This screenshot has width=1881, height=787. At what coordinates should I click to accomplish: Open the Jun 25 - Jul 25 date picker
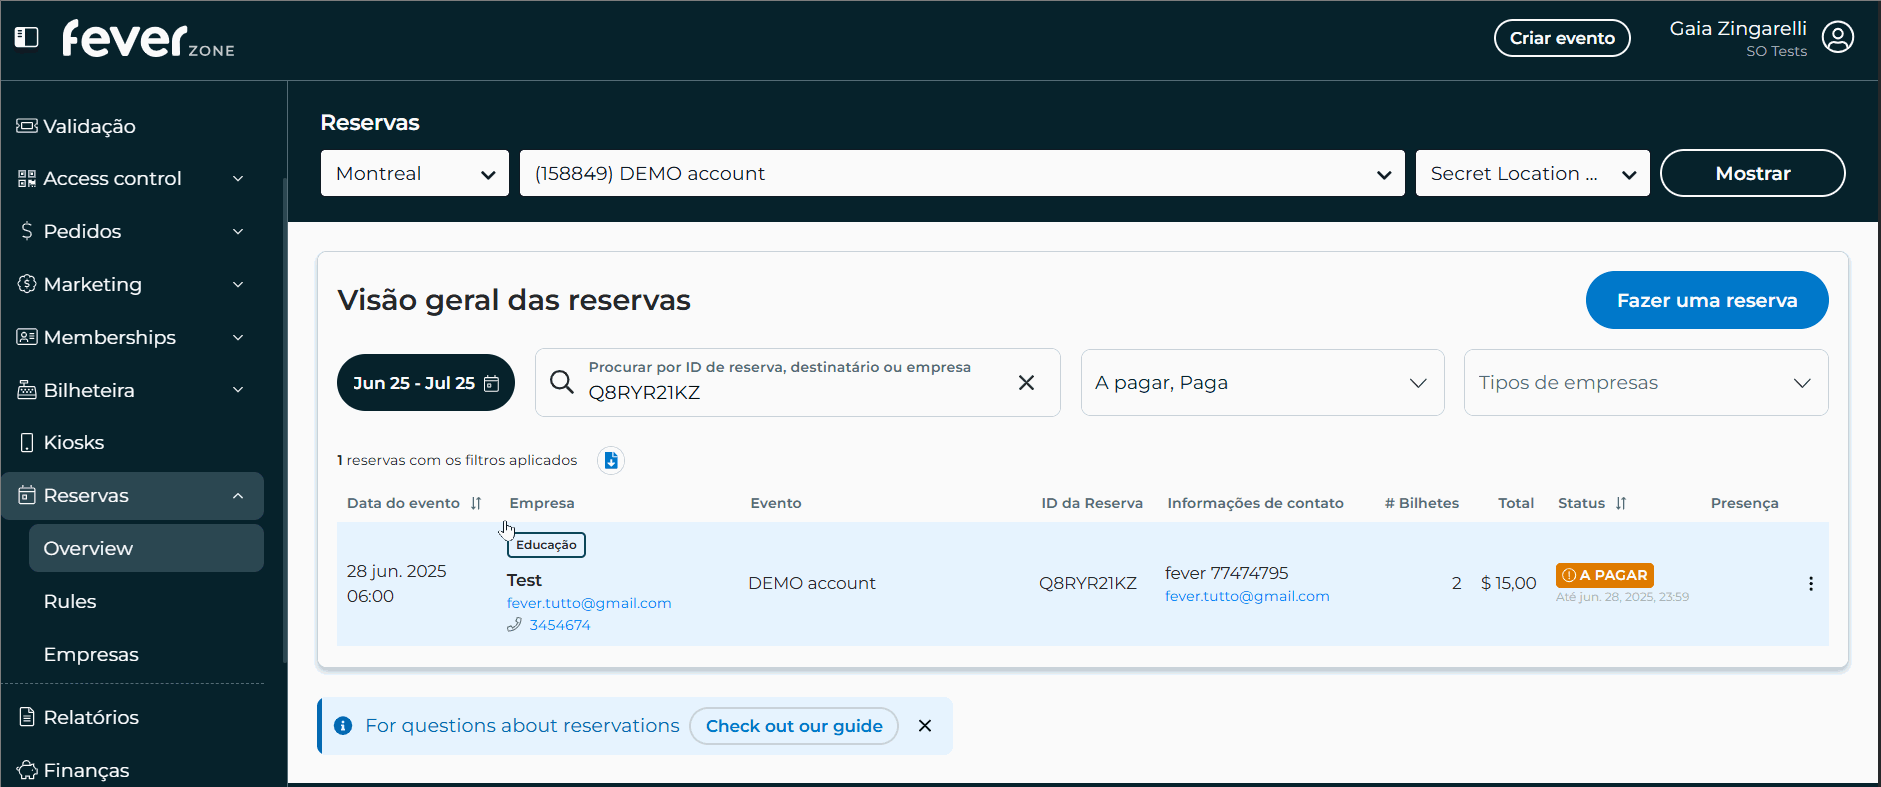click(x=426, y=382)
